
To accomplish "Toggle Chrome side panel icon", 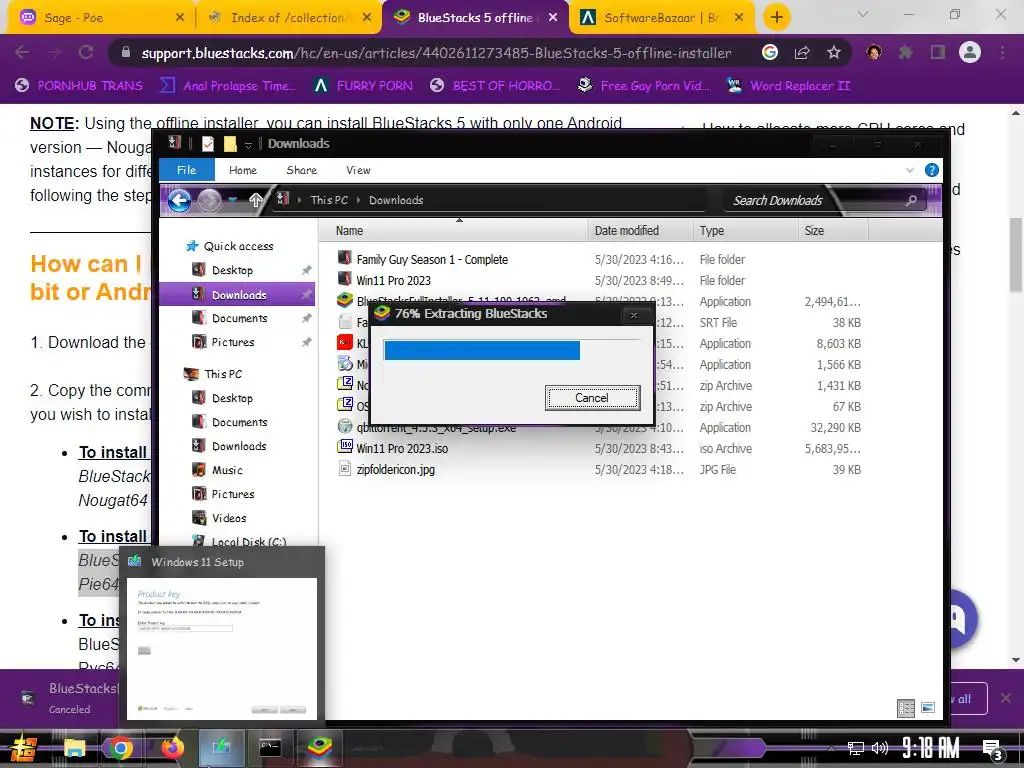I will coord(938,52).
